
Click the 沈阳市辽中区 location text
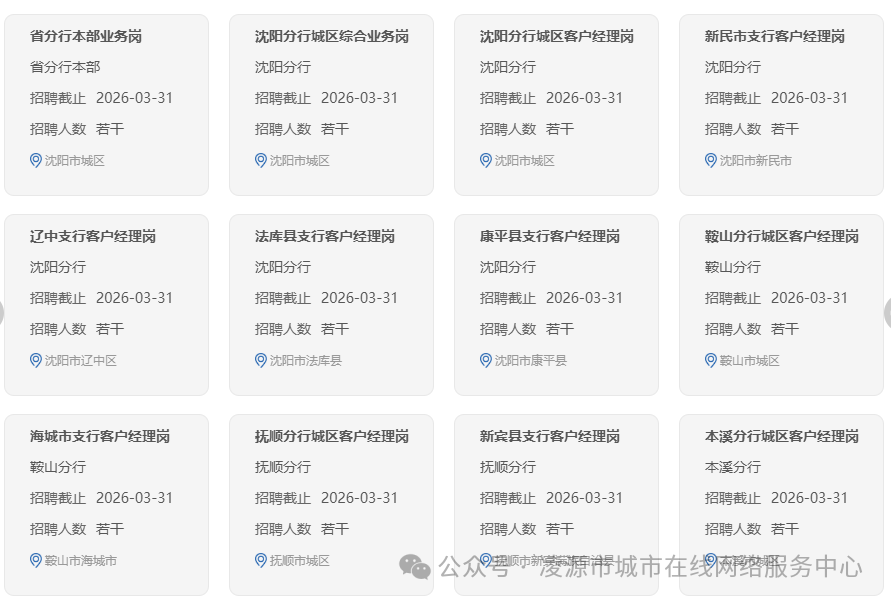(81, 360)
